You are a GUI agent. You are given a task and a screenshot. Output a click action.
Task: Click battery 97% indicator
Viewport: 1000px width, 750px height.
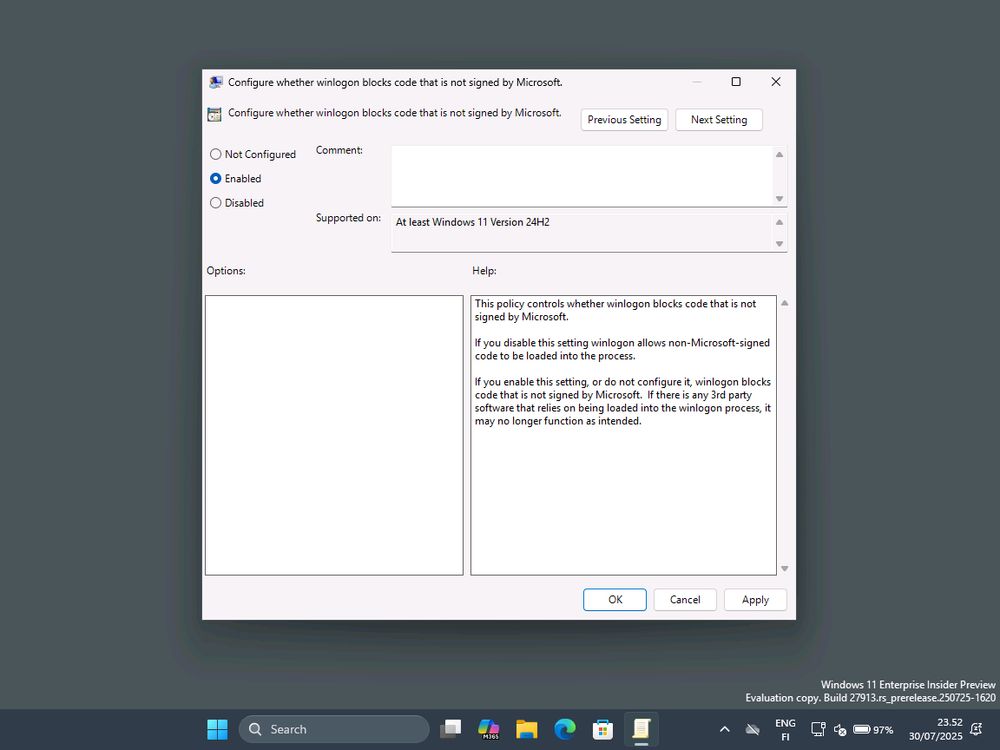coord(873,730)
